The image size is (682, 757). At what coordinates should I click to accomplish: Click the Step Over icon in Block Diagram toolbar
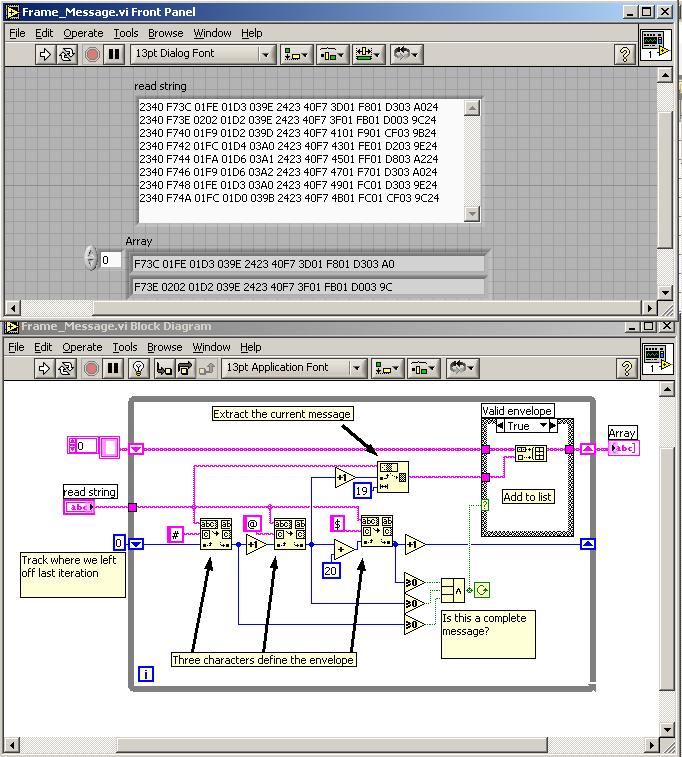(186, 368)
